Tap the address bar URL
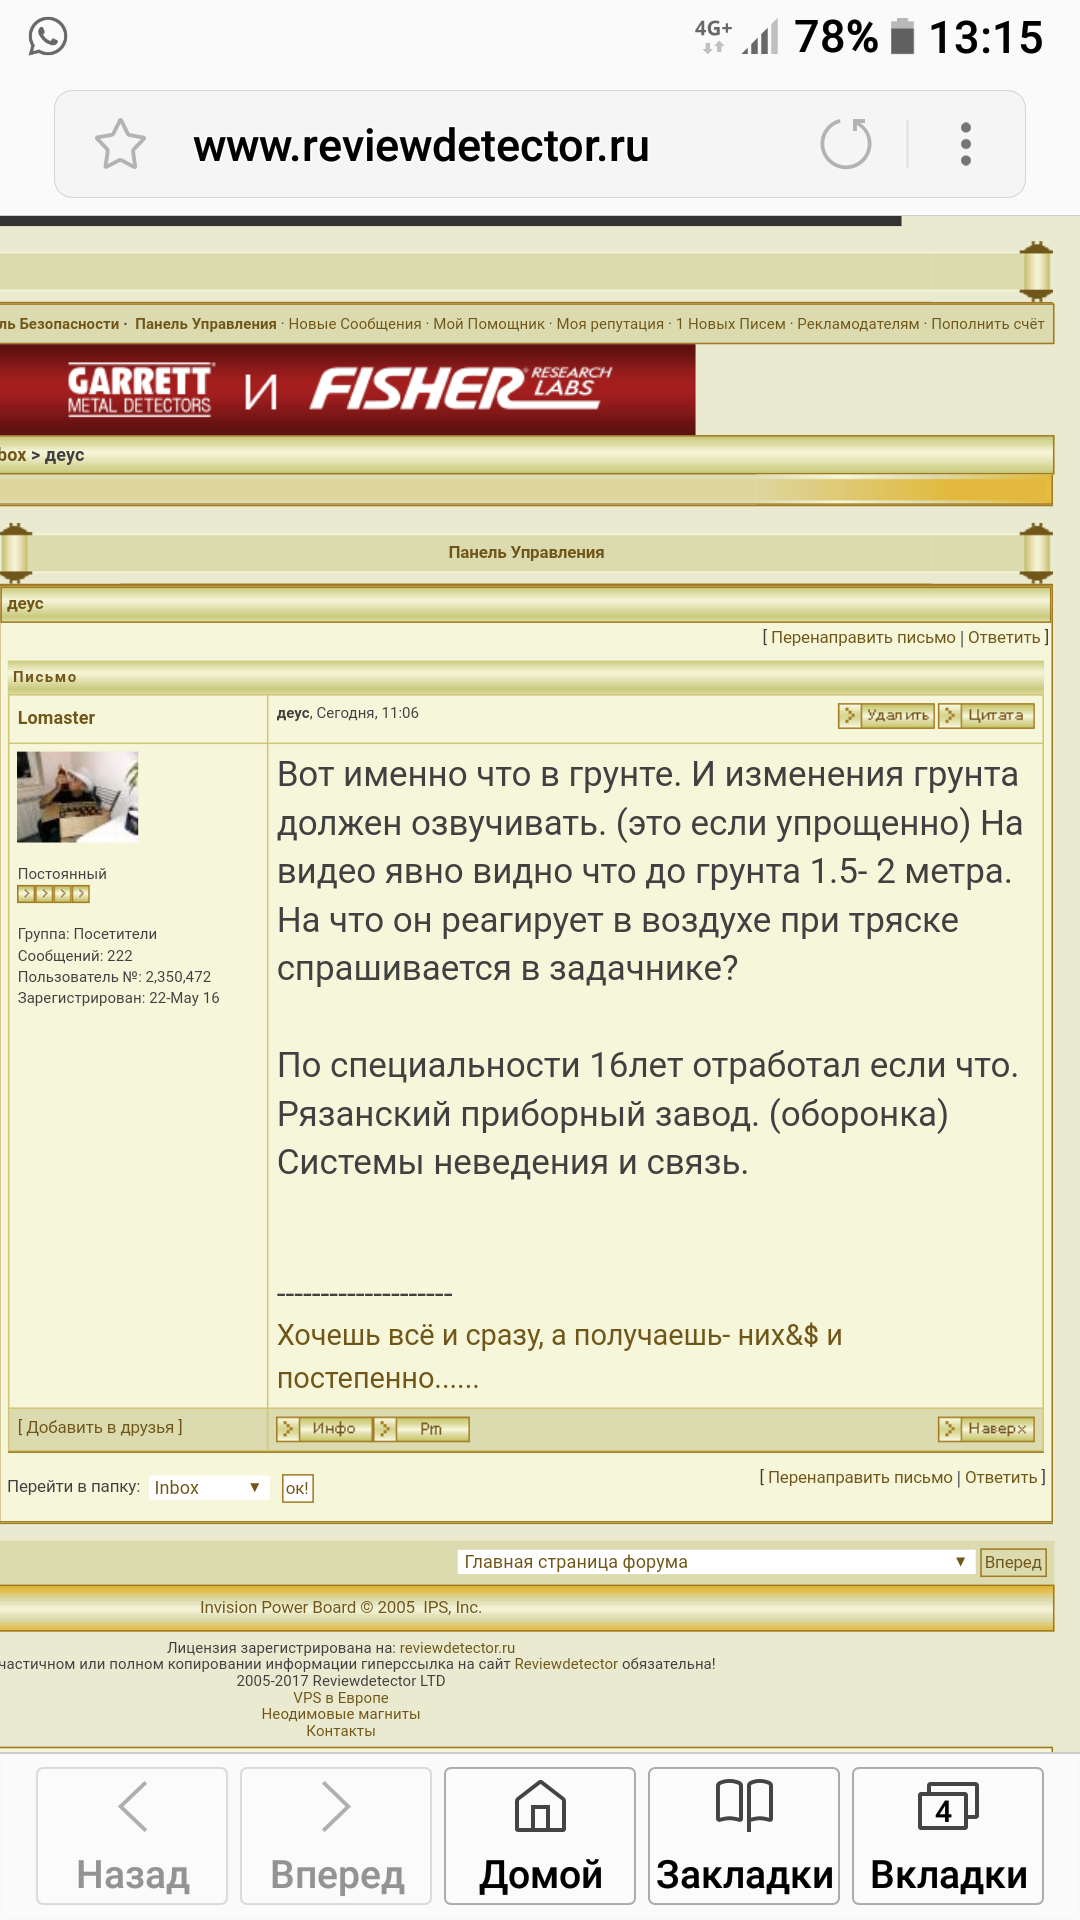Screen dimensions: 1080x1920 point(421,146)
